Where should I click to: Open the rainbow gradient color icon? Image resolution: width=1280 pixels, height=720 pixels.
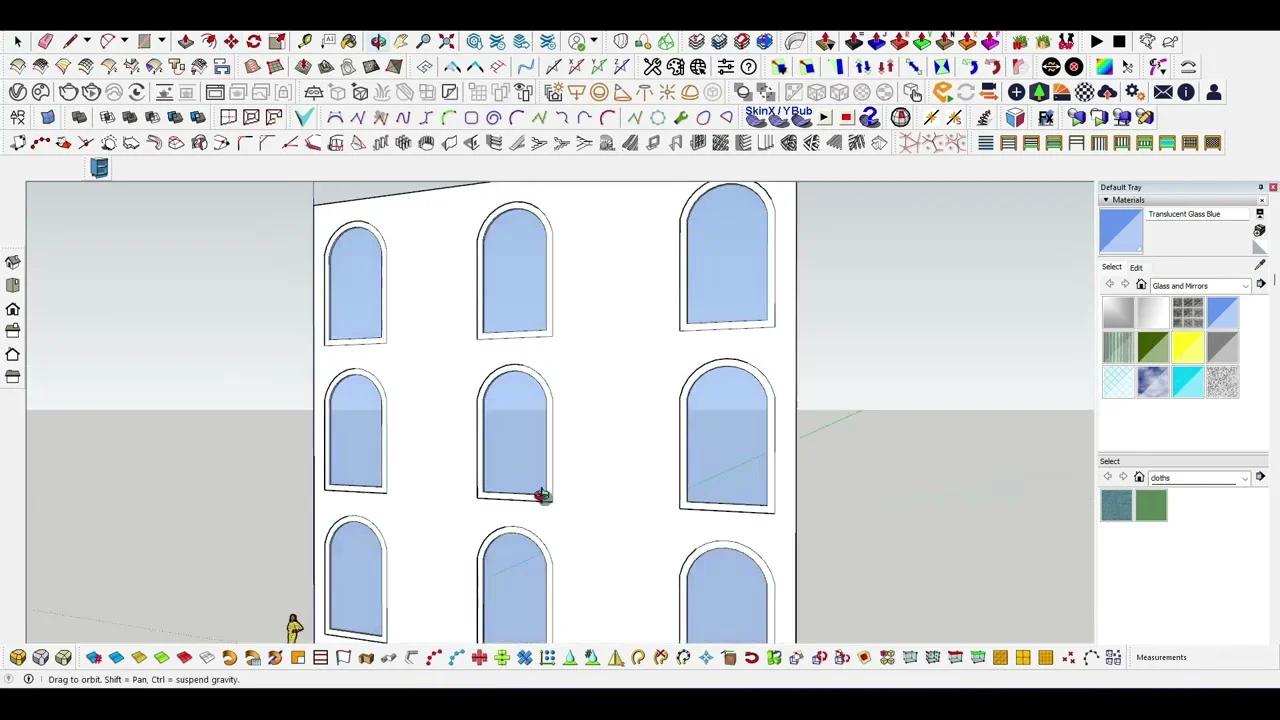1104,66
